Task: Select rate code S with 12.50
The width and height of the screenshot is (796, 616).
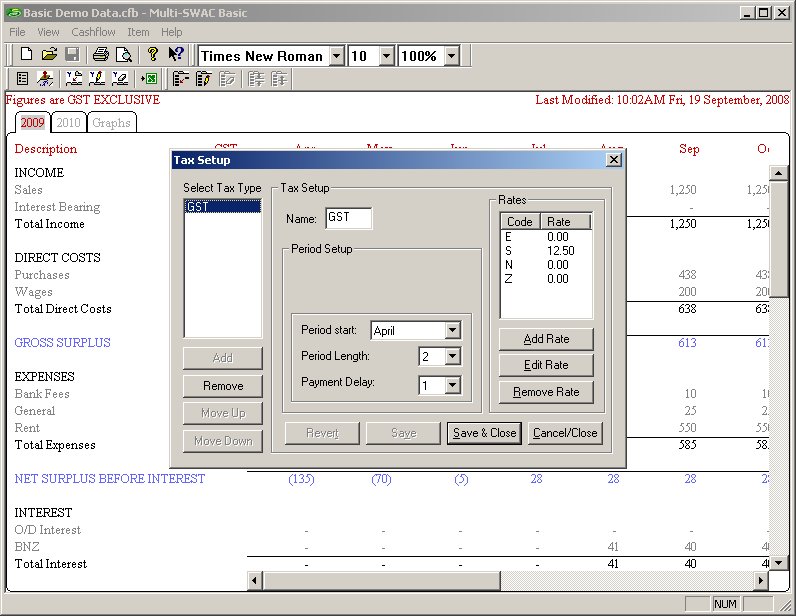Action: tap(546, 251)
